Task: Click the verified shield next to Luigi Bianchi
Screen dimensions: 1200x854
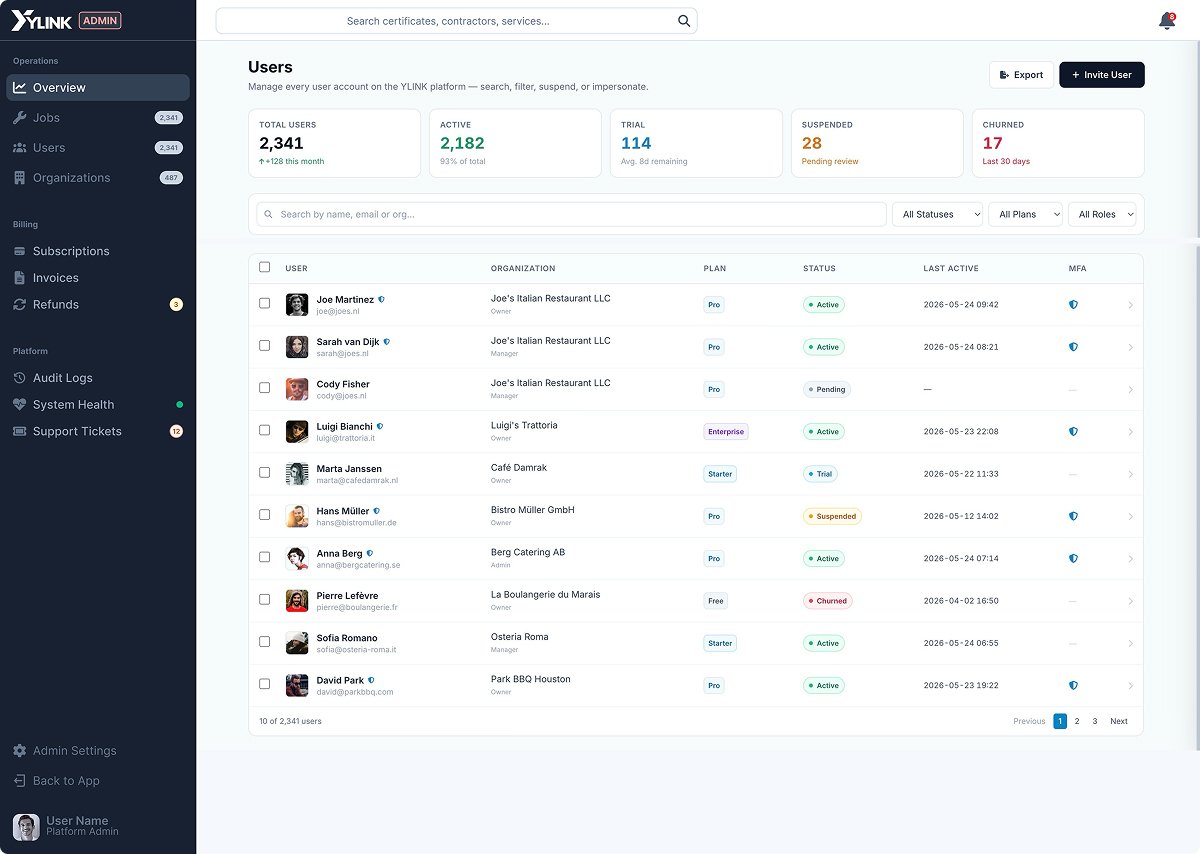Action: coord(380,426)
